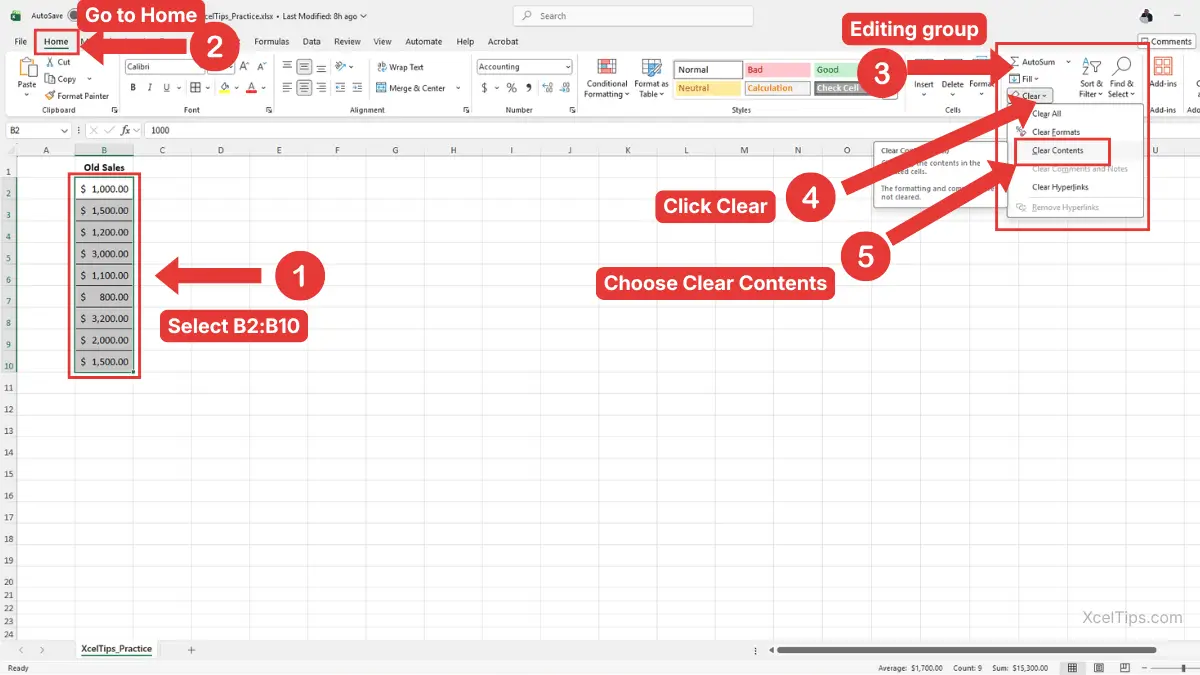Choose Clear All from menu
The image size is (1200, 675).
tap(1047, 114)
